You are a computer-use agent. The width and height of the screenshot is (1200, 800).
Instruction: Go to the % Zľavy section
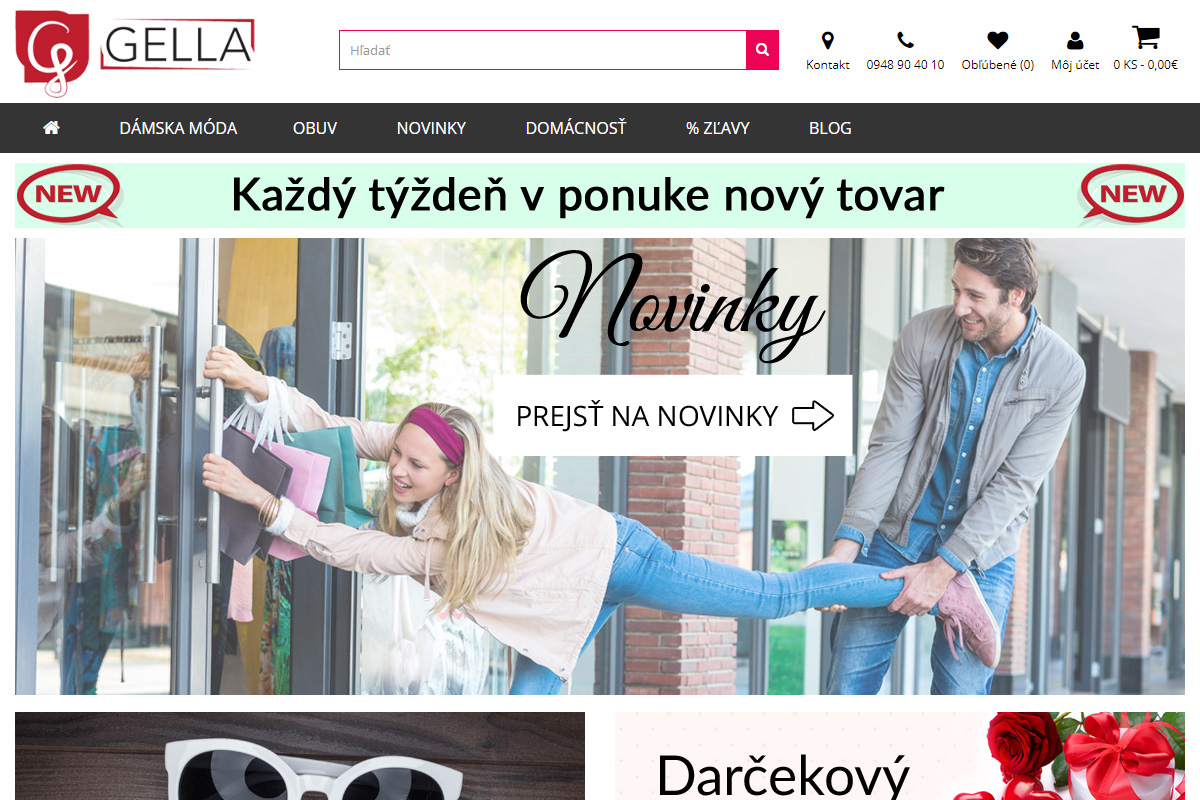717,128
